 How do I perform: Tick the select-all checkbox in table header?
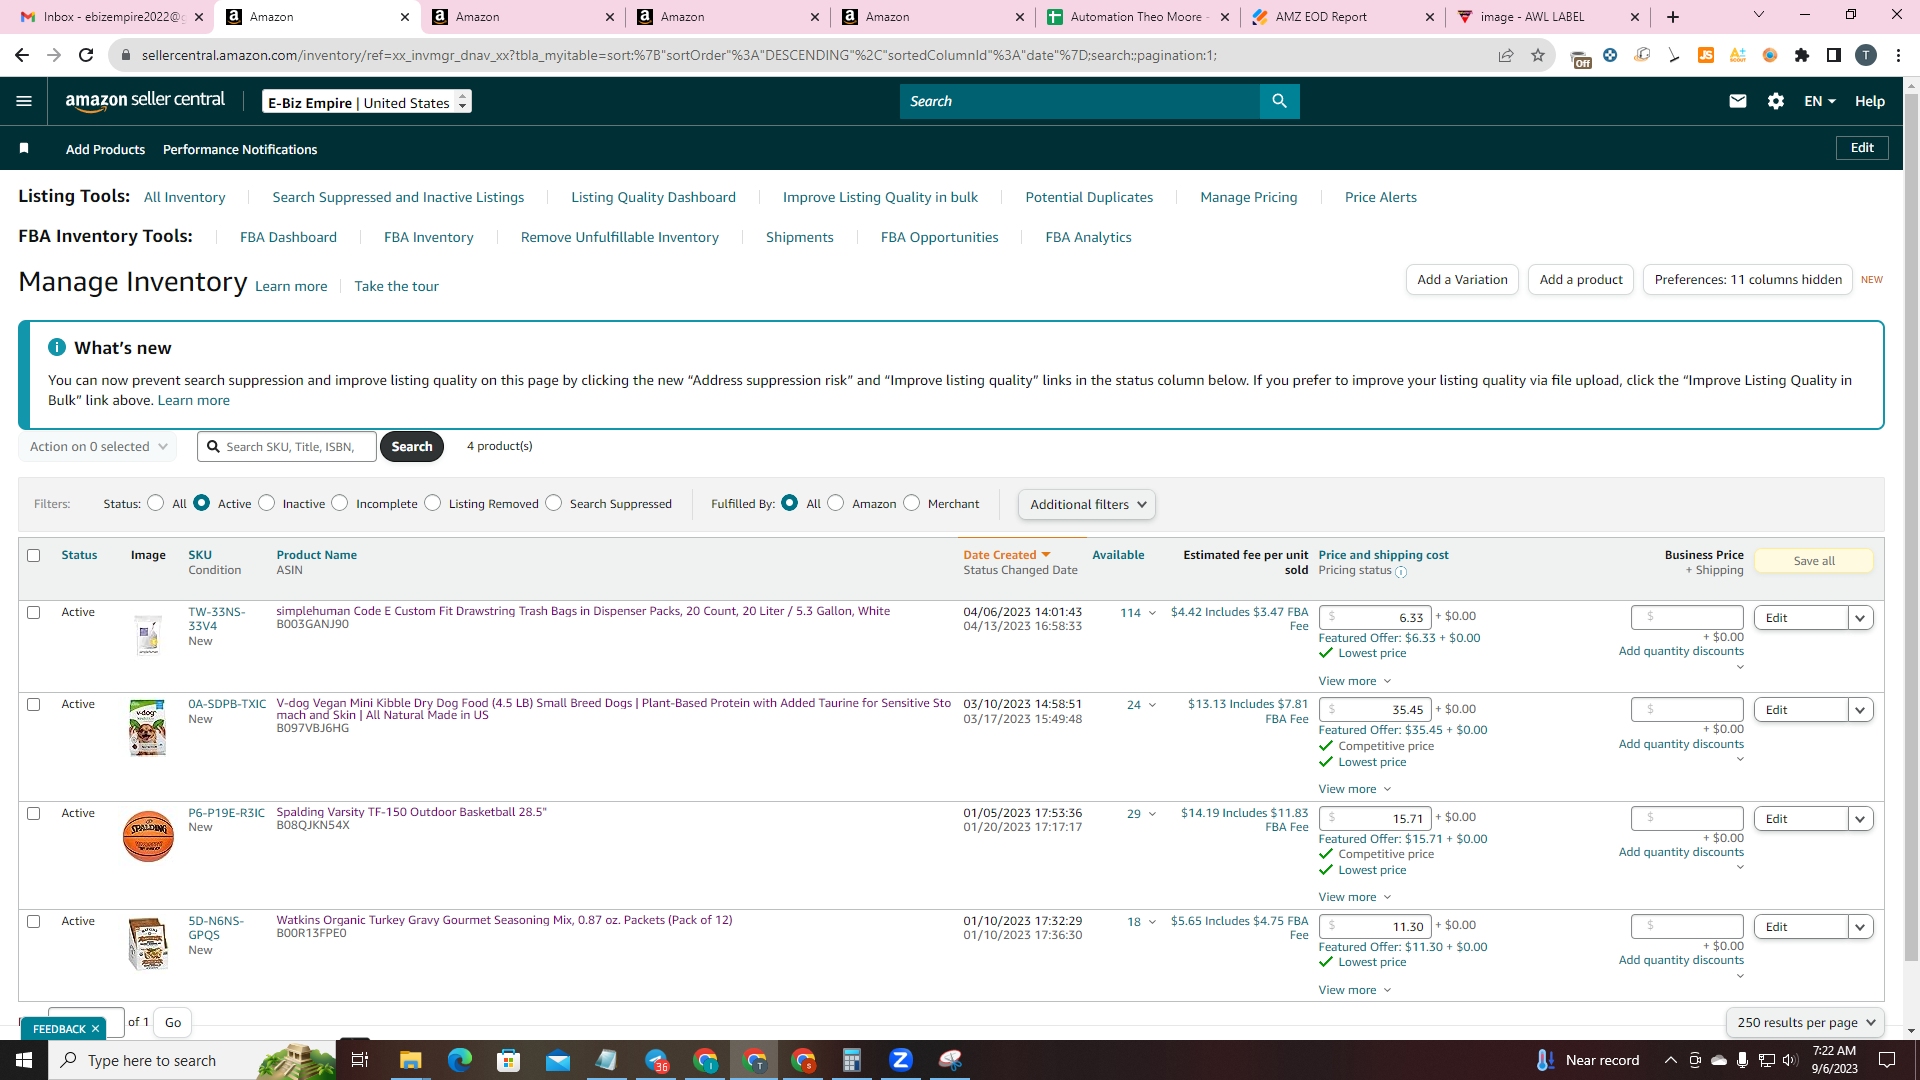(34, 555)
